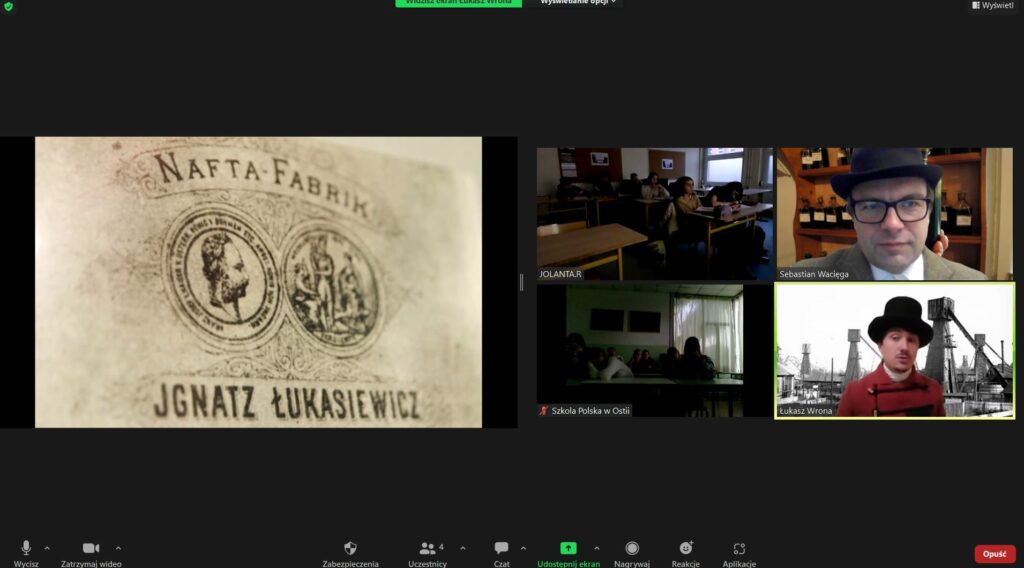
Task: Mute the microphone with the Wycisz icon
Action: pos(26,548)
